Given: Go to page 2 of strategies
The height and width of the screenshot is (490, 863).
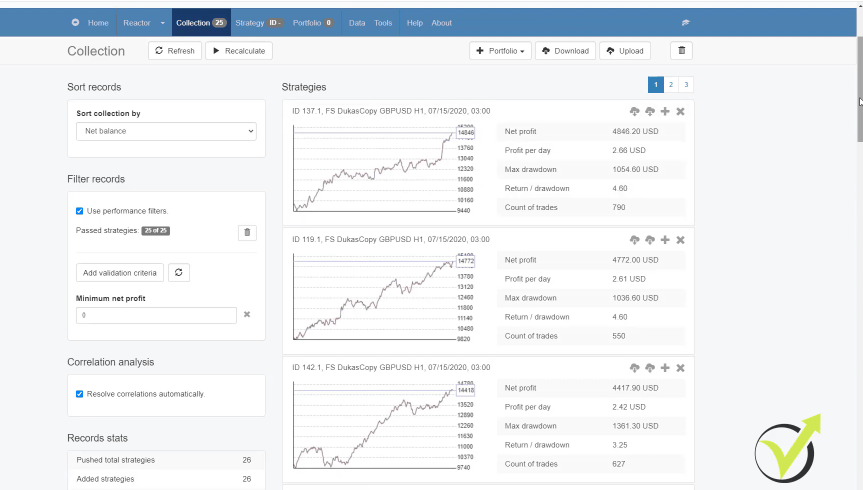Looking at the screenshot, I should click(x=670, y=86).
